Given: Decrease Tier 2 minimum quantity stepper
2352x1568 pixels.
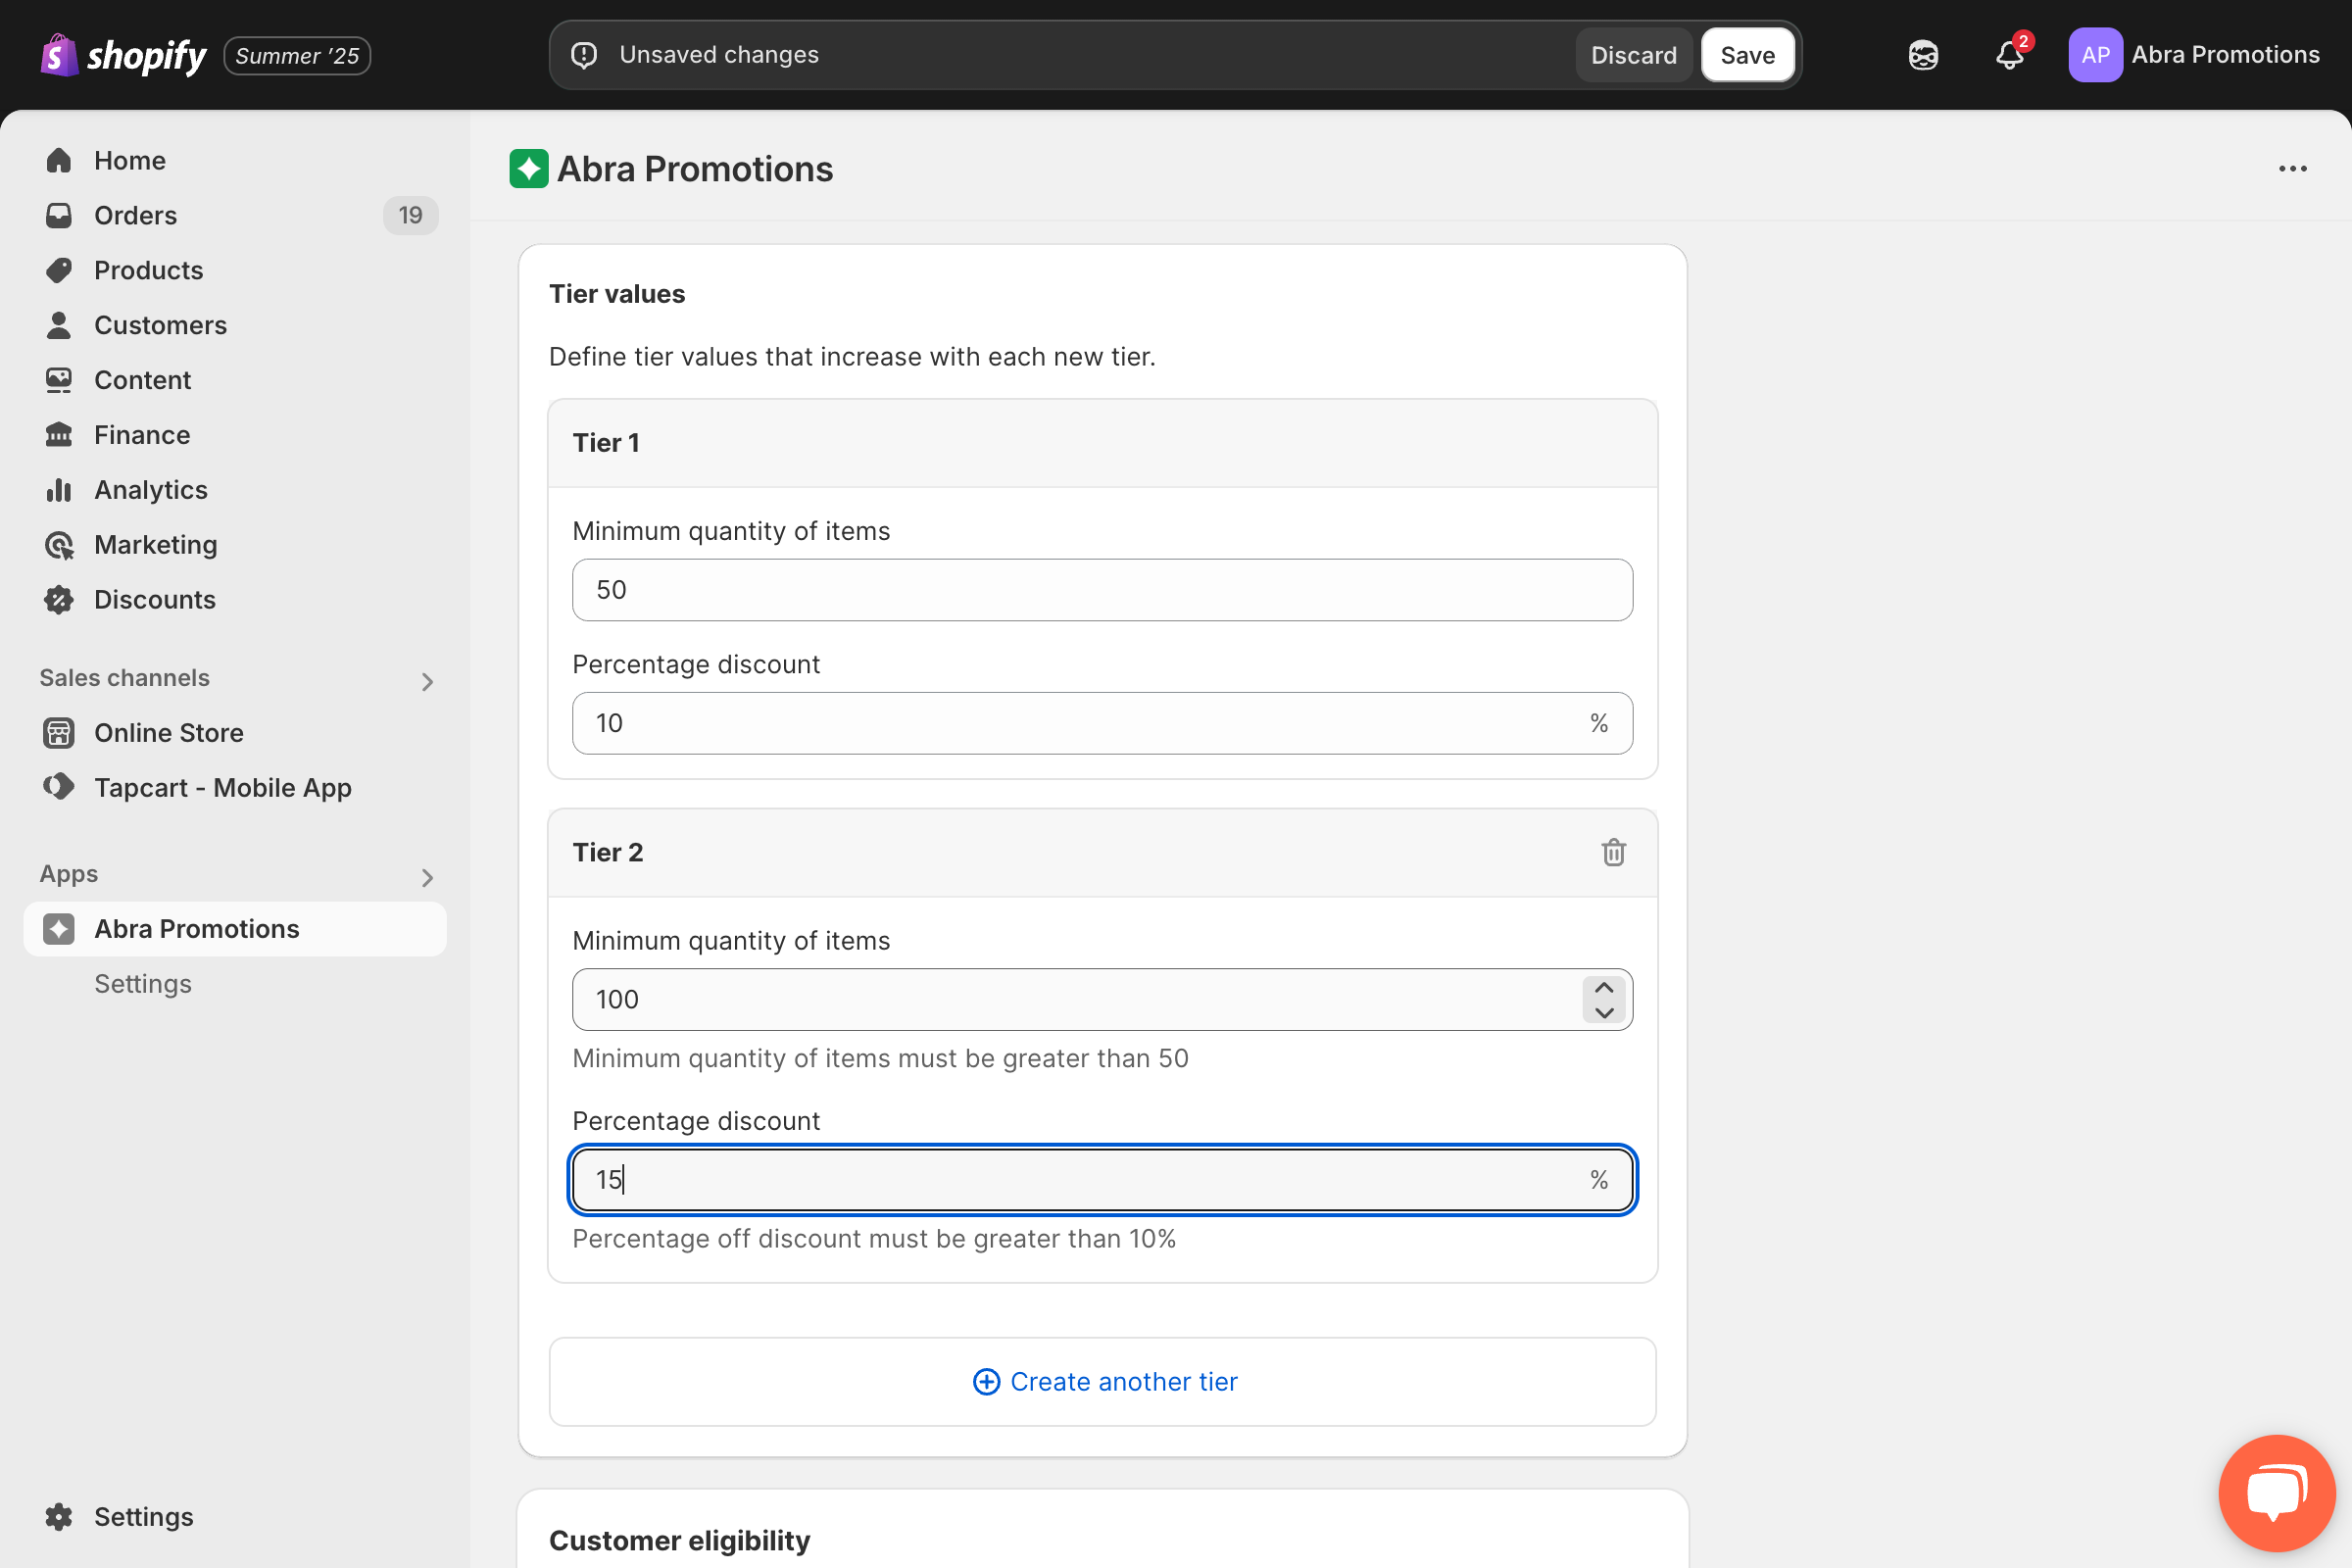Looking at the screenshot, I should coord(1604,1012).
